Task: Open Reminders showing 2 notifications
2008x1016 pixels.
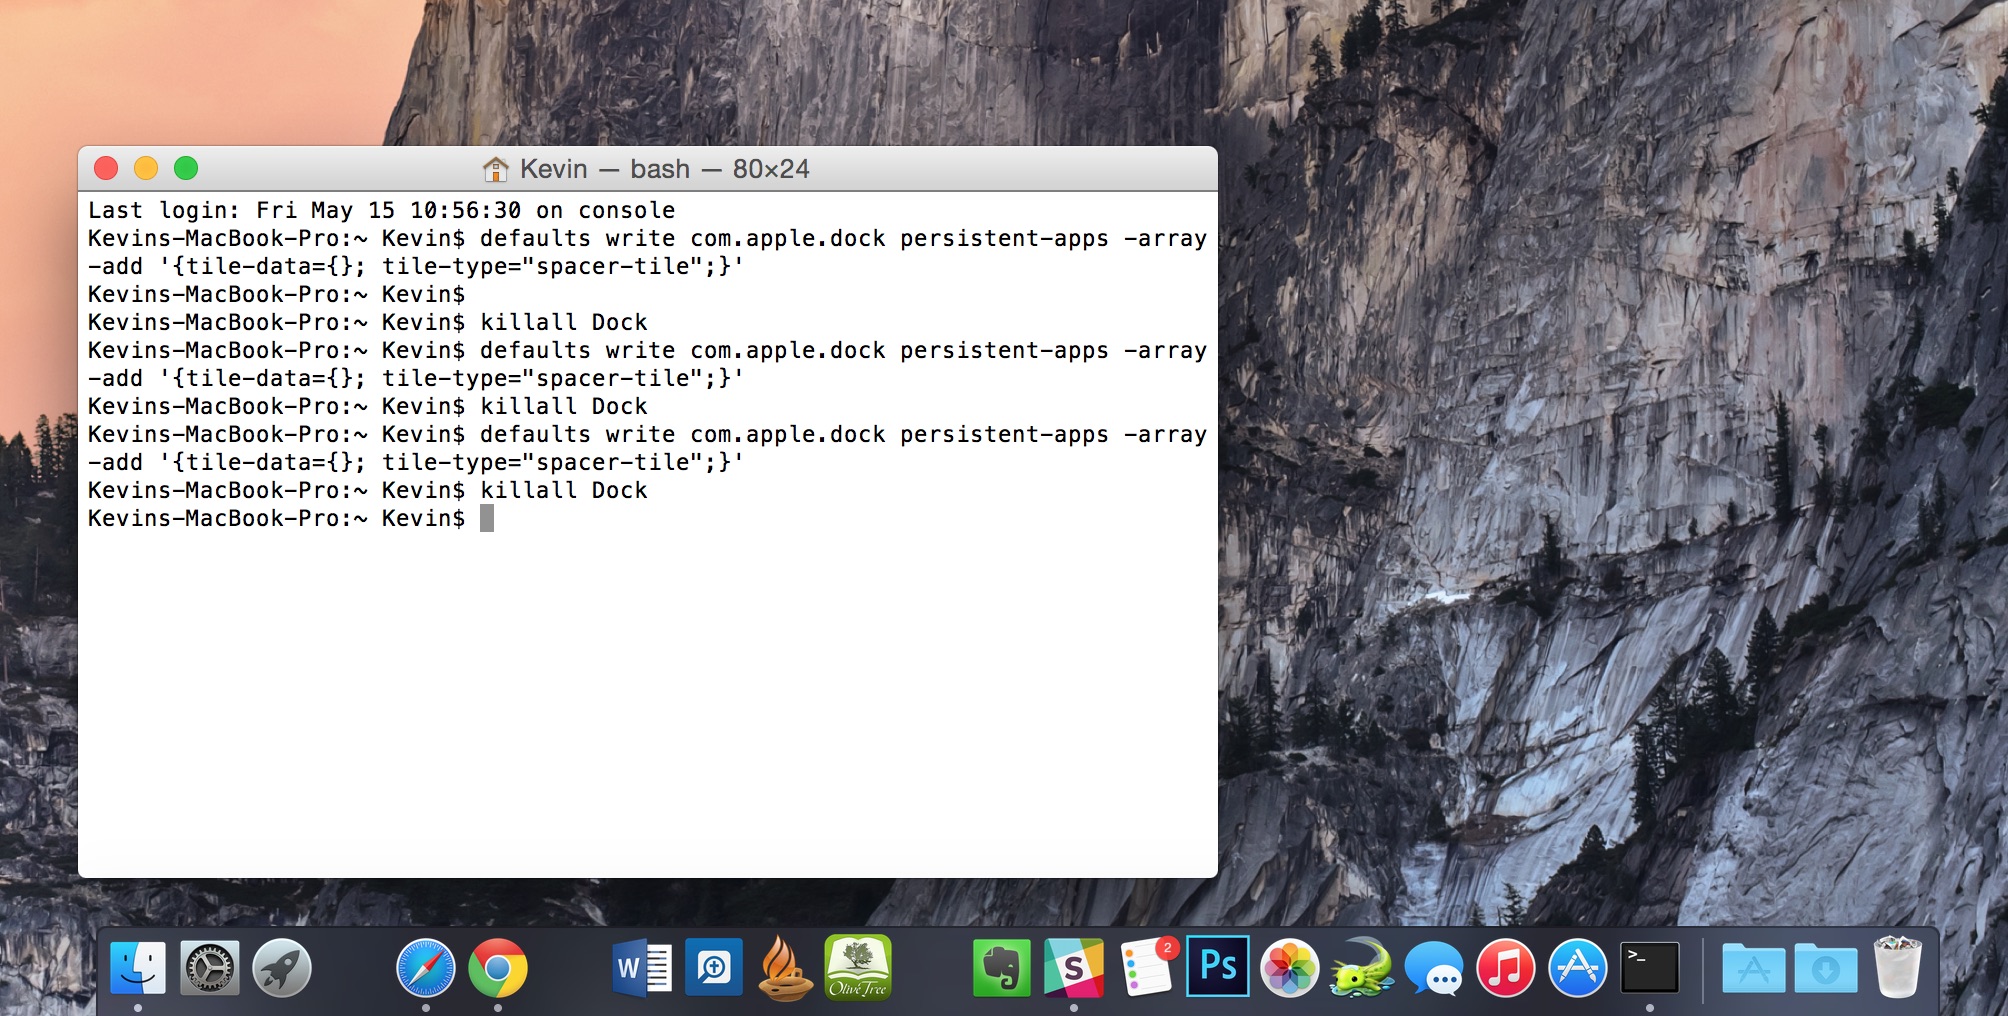Action: coord(1144,968)
